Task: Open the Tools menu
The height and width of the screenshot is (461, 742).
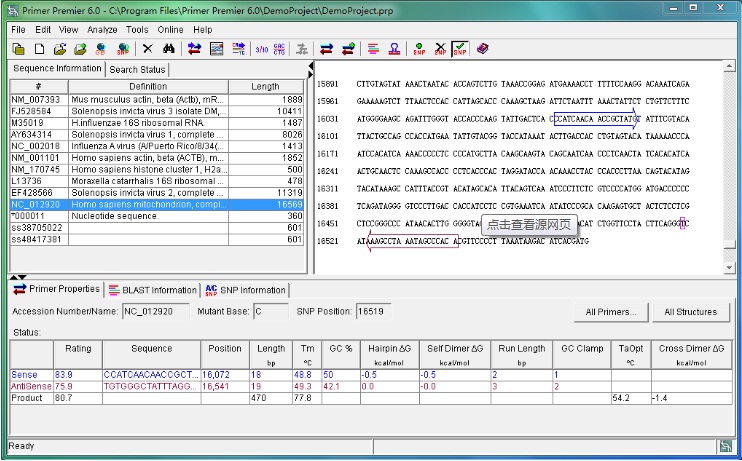Action: [x=137, y=29]
